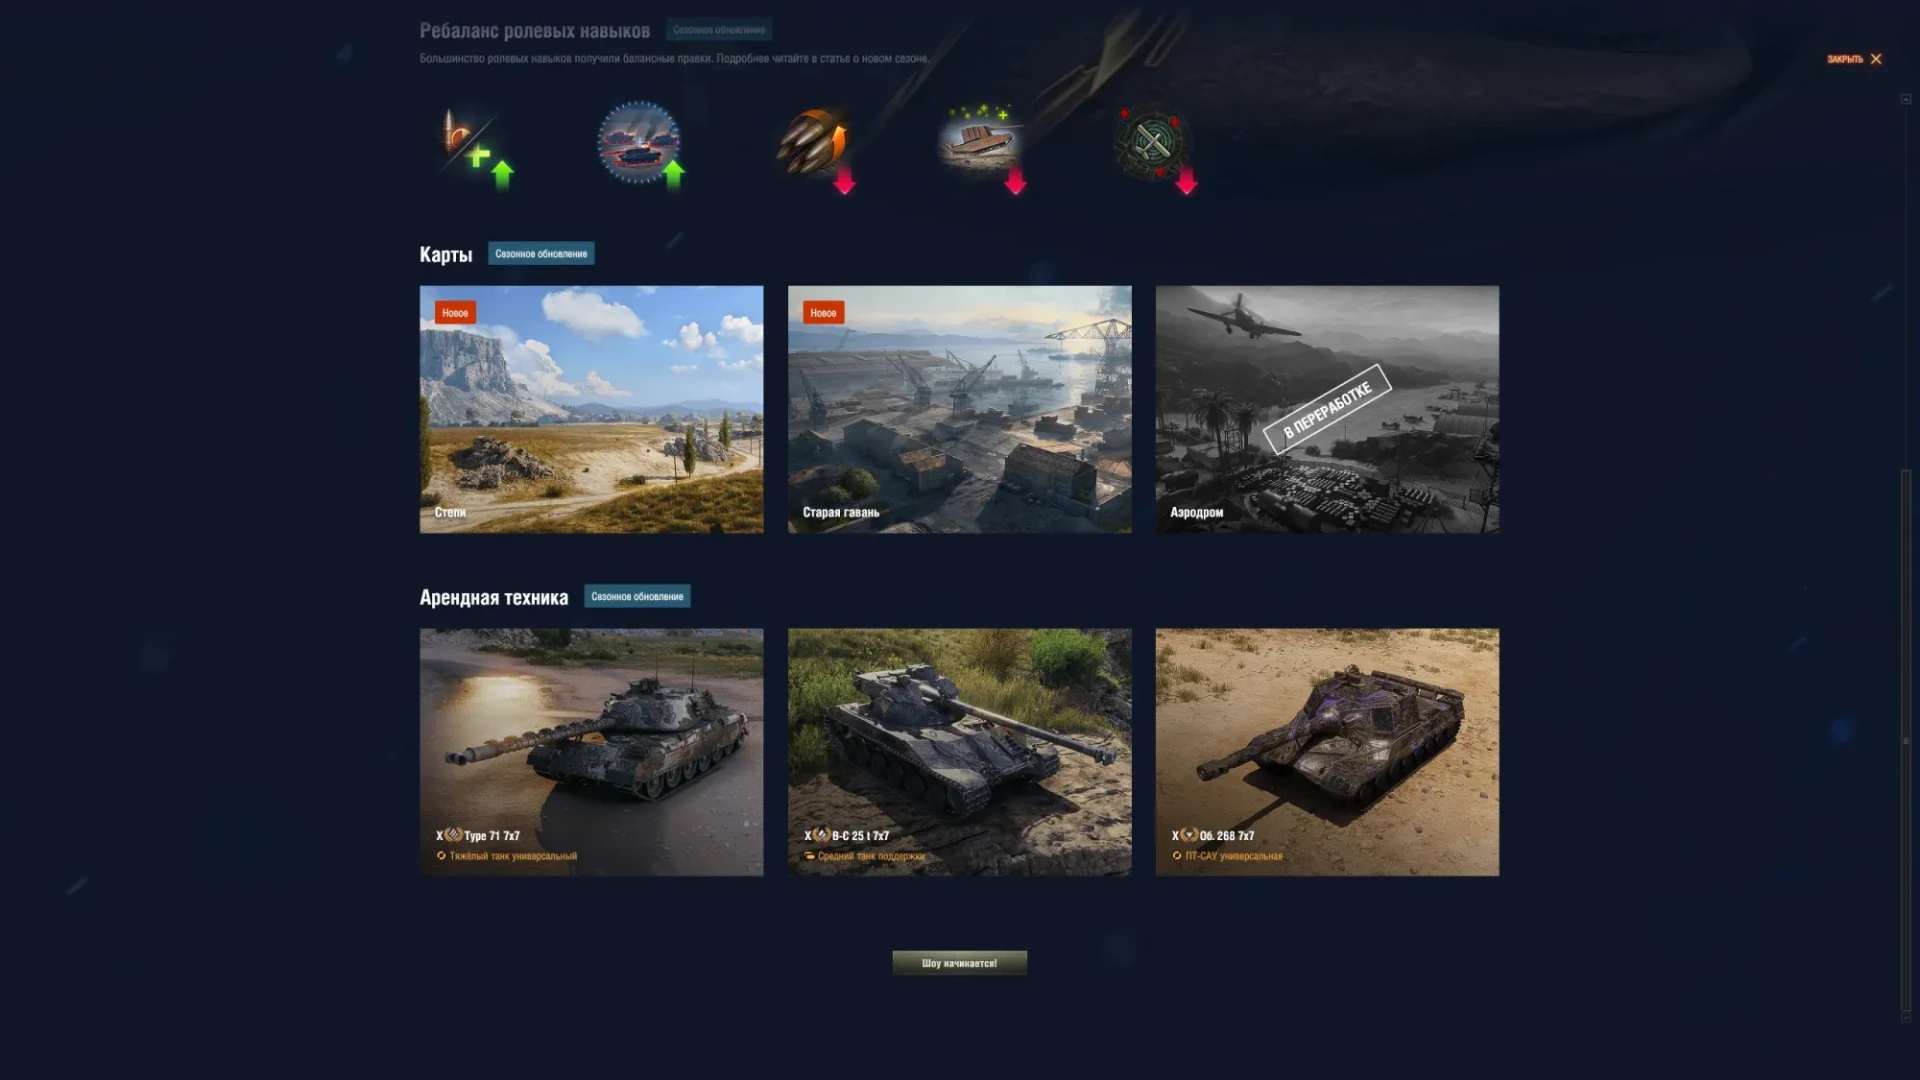Click the buffed shell skill icon with green arrow
The width and height of the screenshot is (1920, 1080).
coord(475,147)
